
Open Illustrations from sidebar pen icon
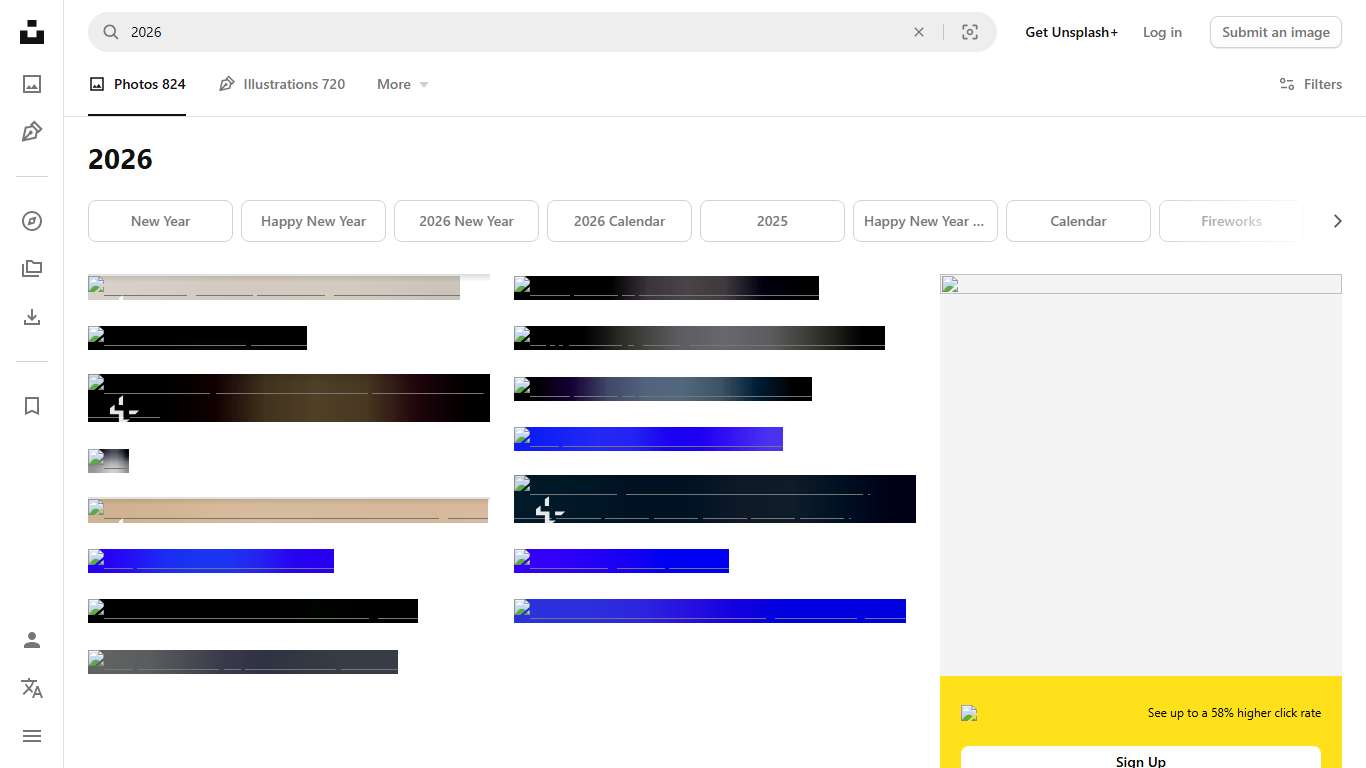32,132
